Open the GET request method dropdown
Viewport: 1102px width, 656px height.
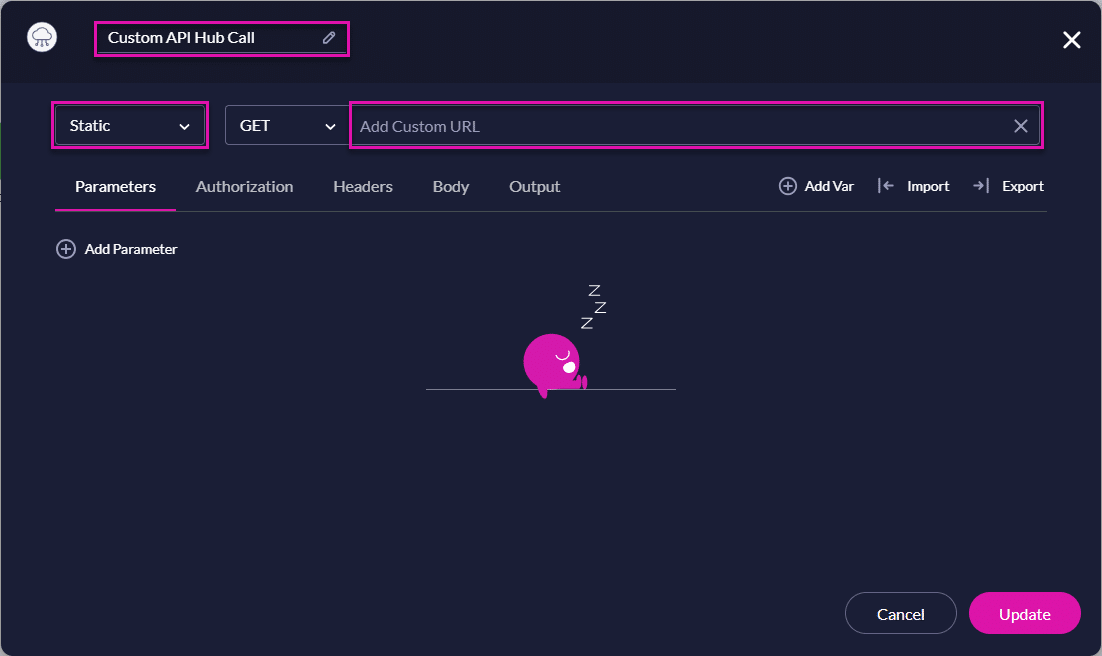pos(286,125)
